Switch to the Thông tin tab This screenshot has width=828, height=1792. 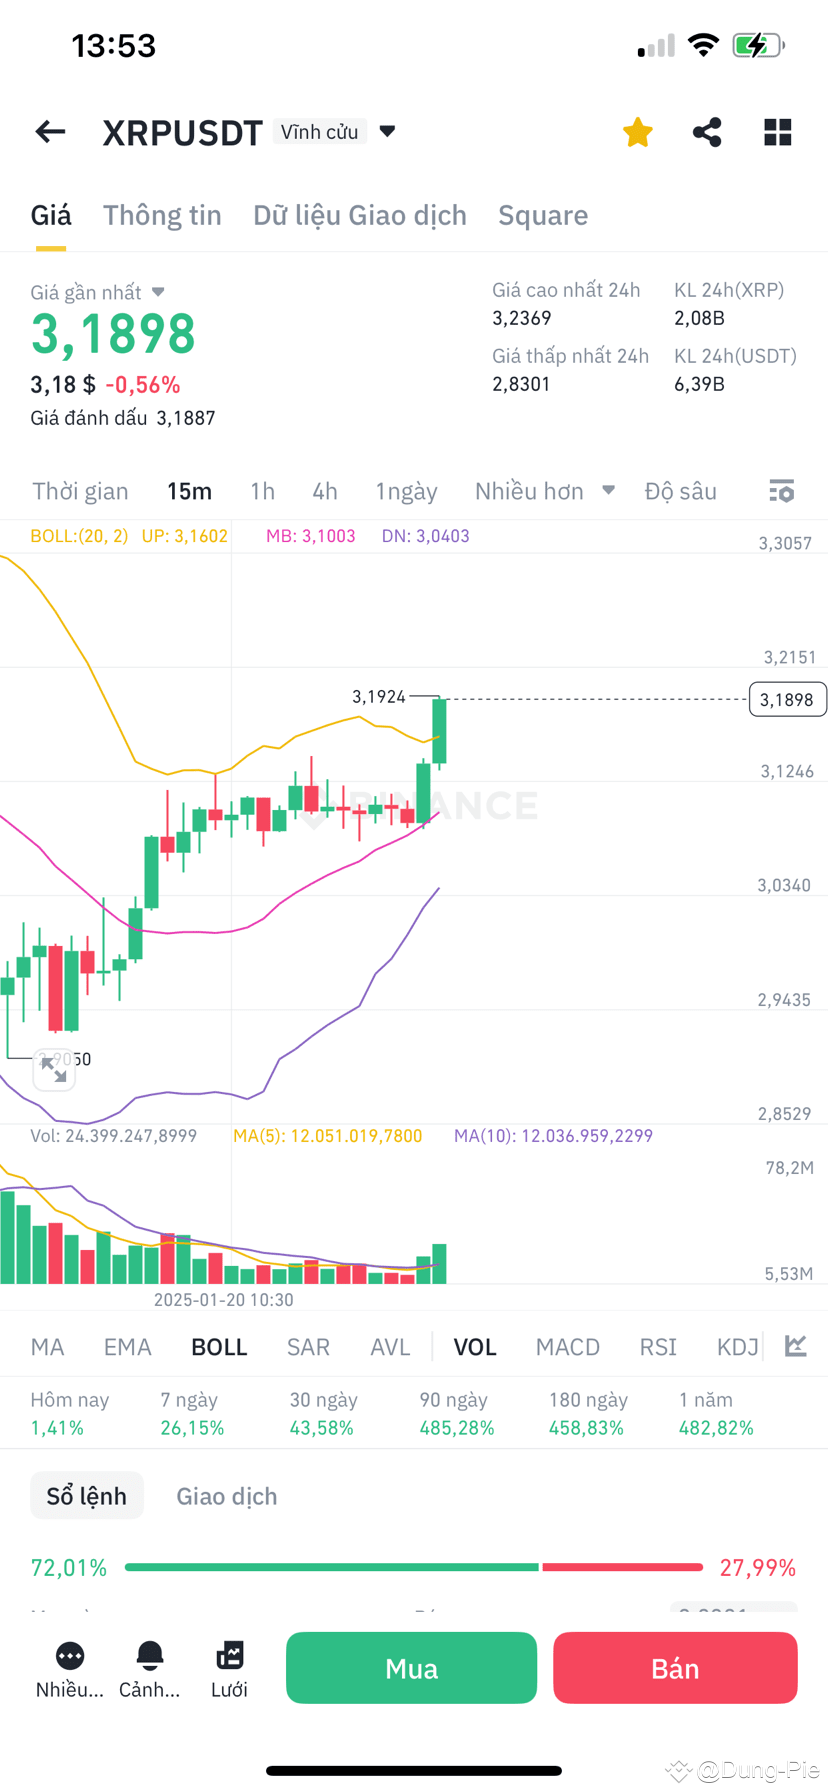(x=162, y=215)
